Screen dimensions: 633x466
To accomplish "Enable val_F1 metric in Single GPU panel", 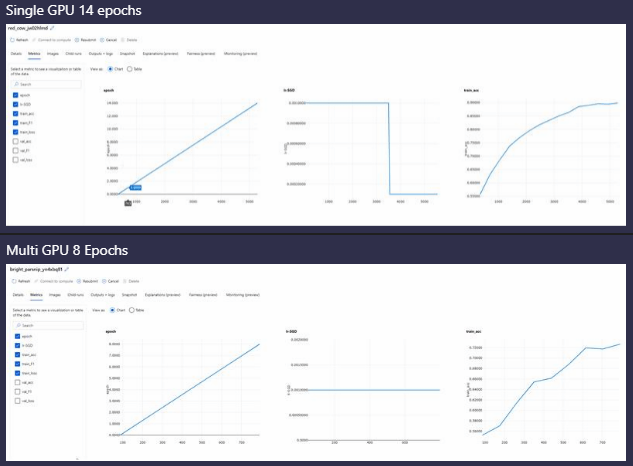I will 15,151.
